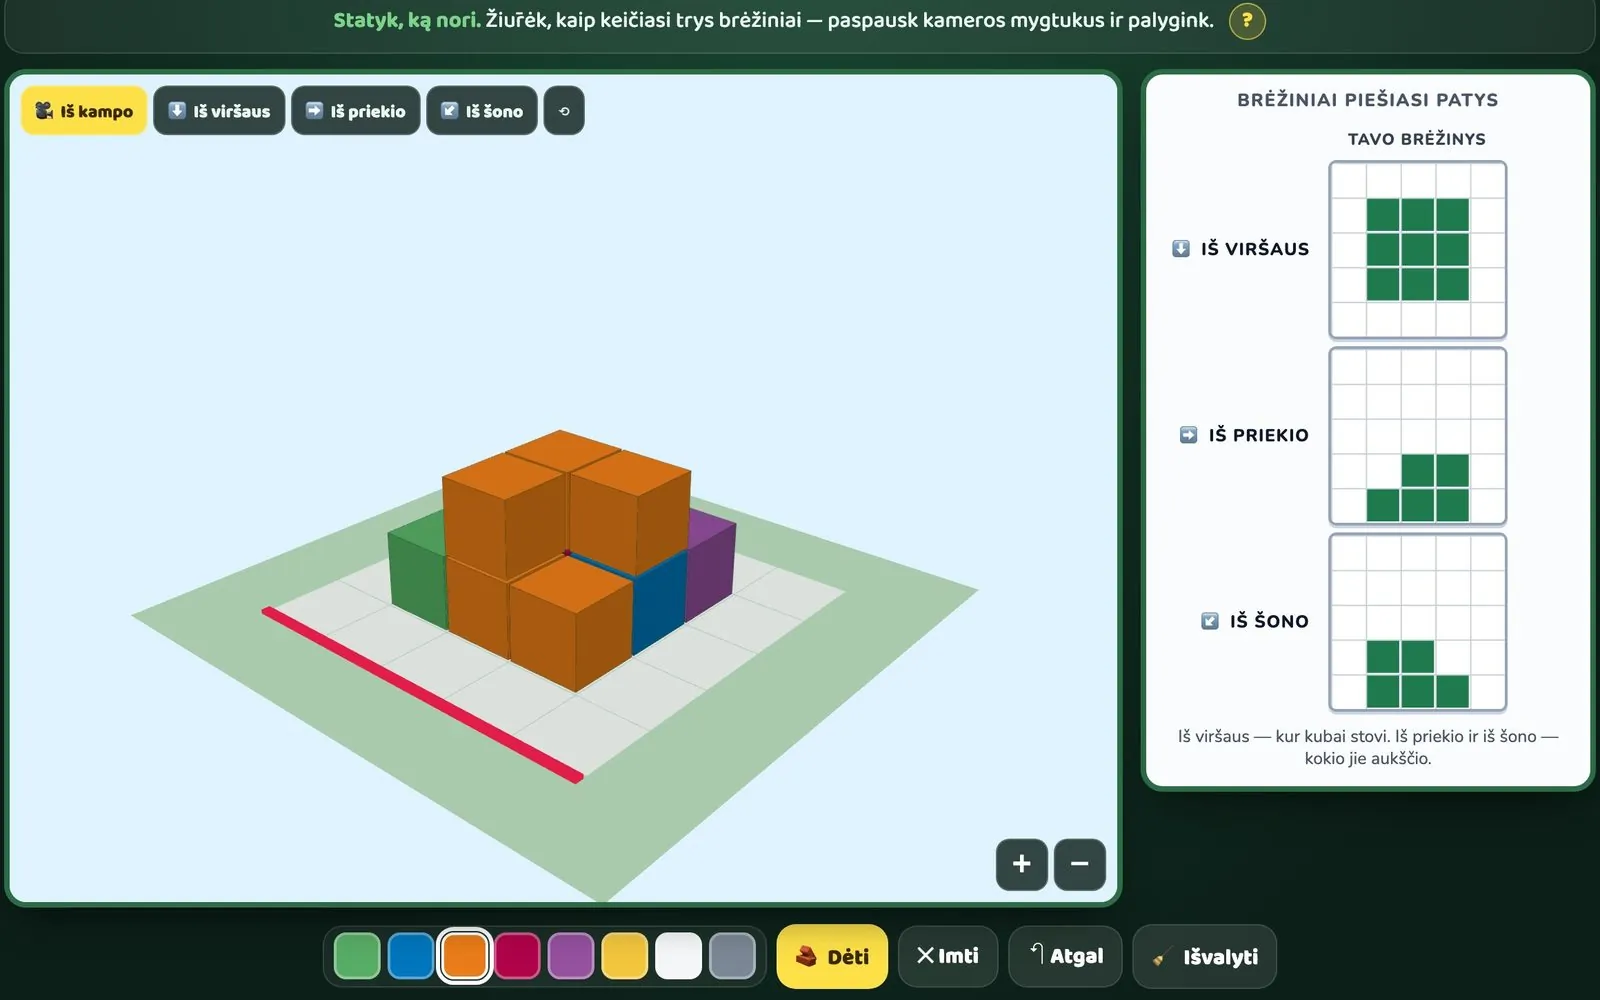
Task: Click the Iš viršaus top-view drawing grid
Action: (1417, 249)
